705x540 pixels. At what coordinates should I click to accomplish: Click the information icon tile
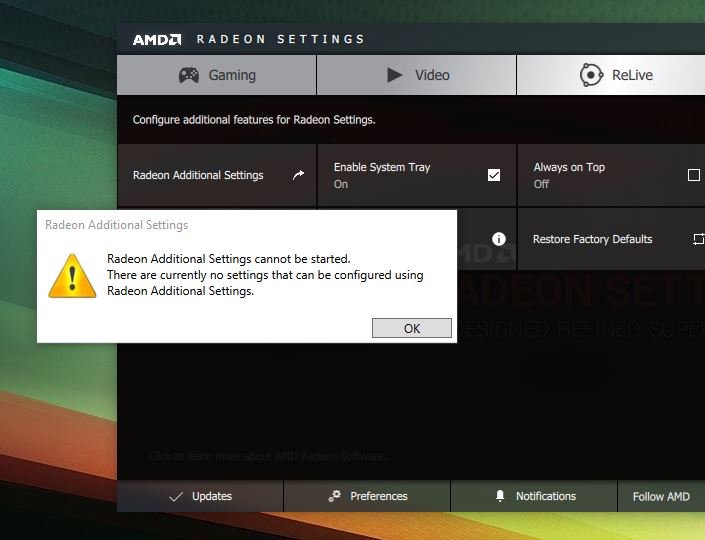499,239
